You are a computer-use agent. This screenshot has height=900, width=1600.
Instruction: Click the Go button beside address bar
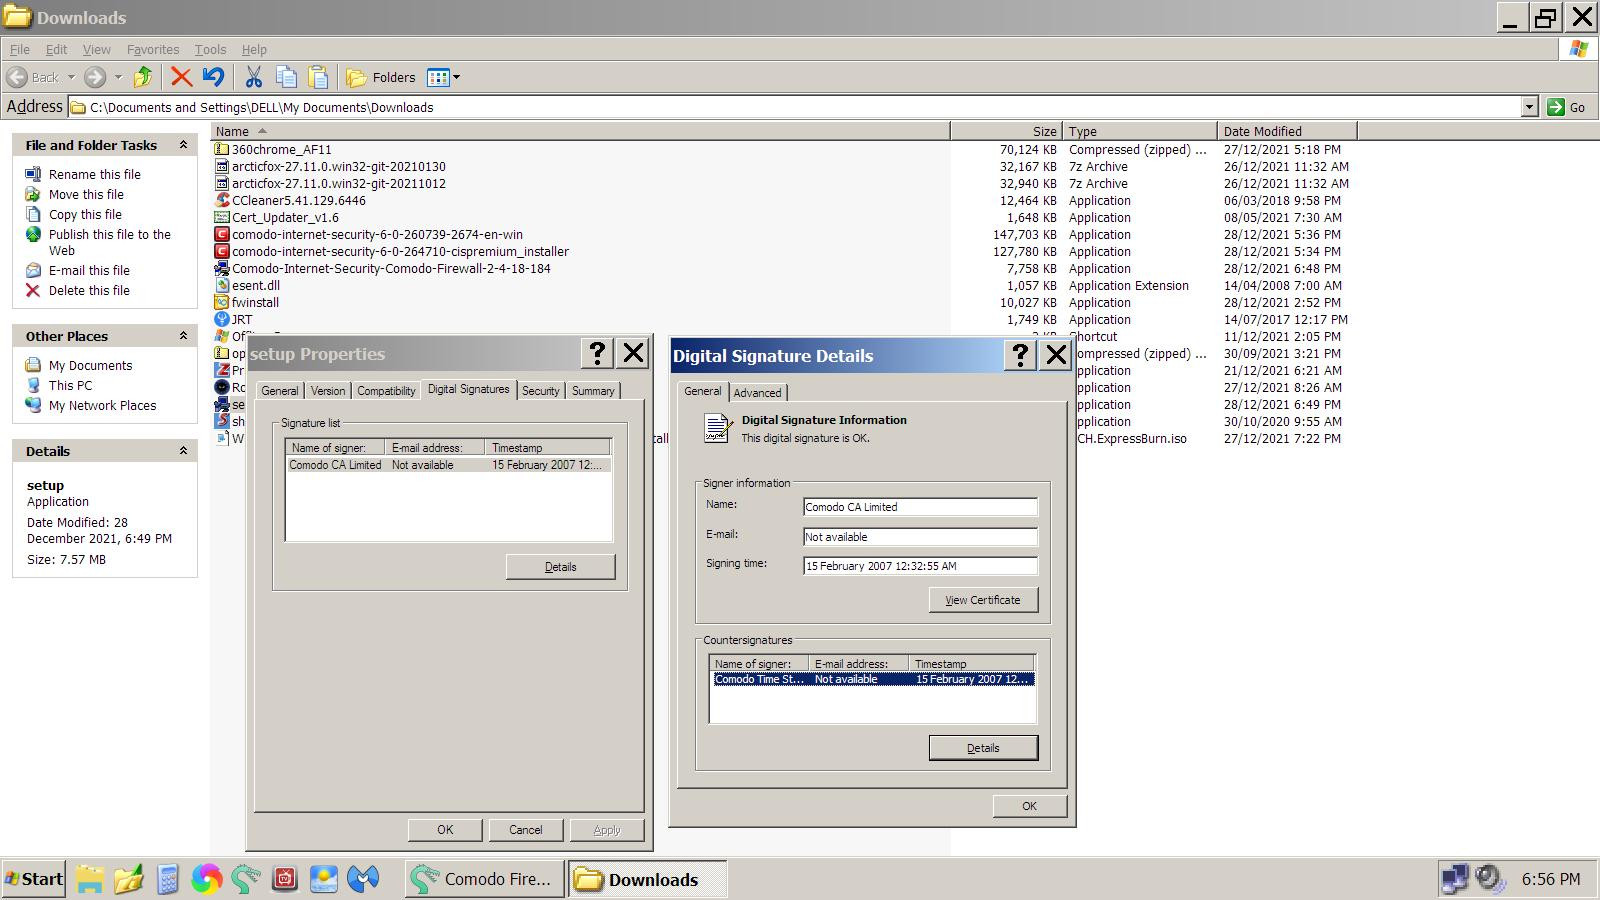(x=1567, y=107)
